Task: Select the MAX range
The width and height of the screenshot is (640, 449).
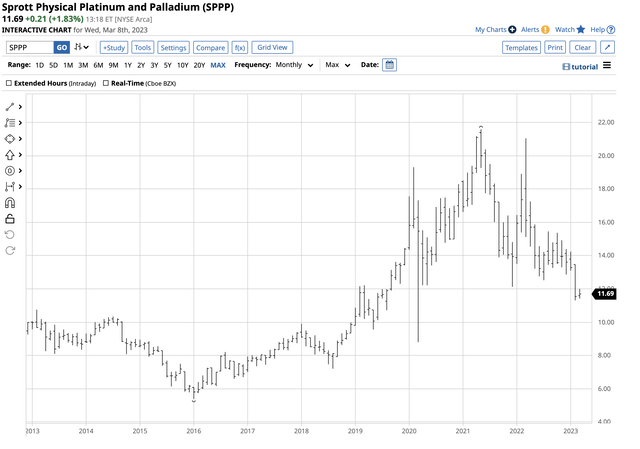Action: coord(218,65)
